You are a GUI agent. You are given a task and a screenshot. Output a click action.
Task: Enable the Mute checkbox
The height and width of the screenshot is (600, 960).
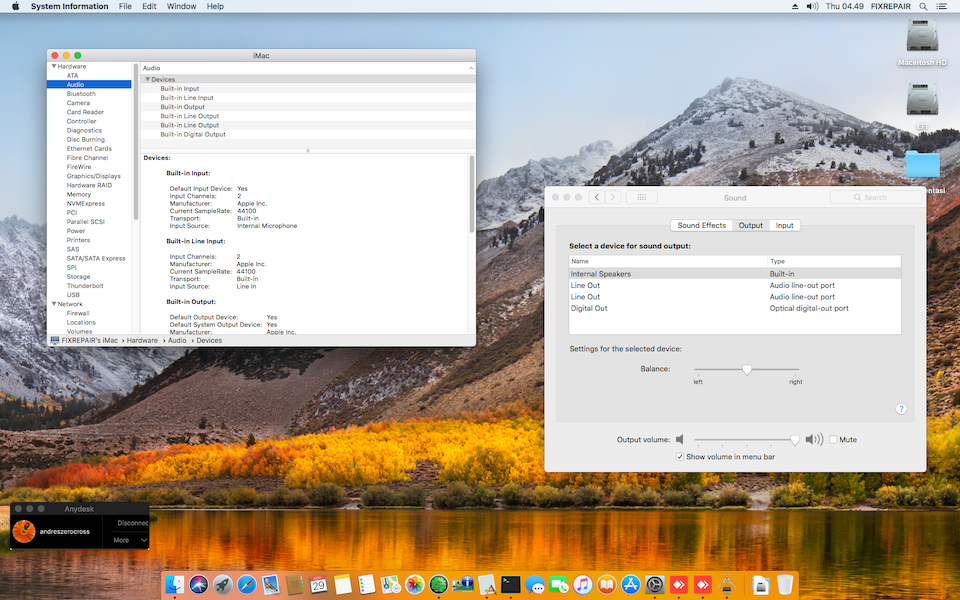833,440
